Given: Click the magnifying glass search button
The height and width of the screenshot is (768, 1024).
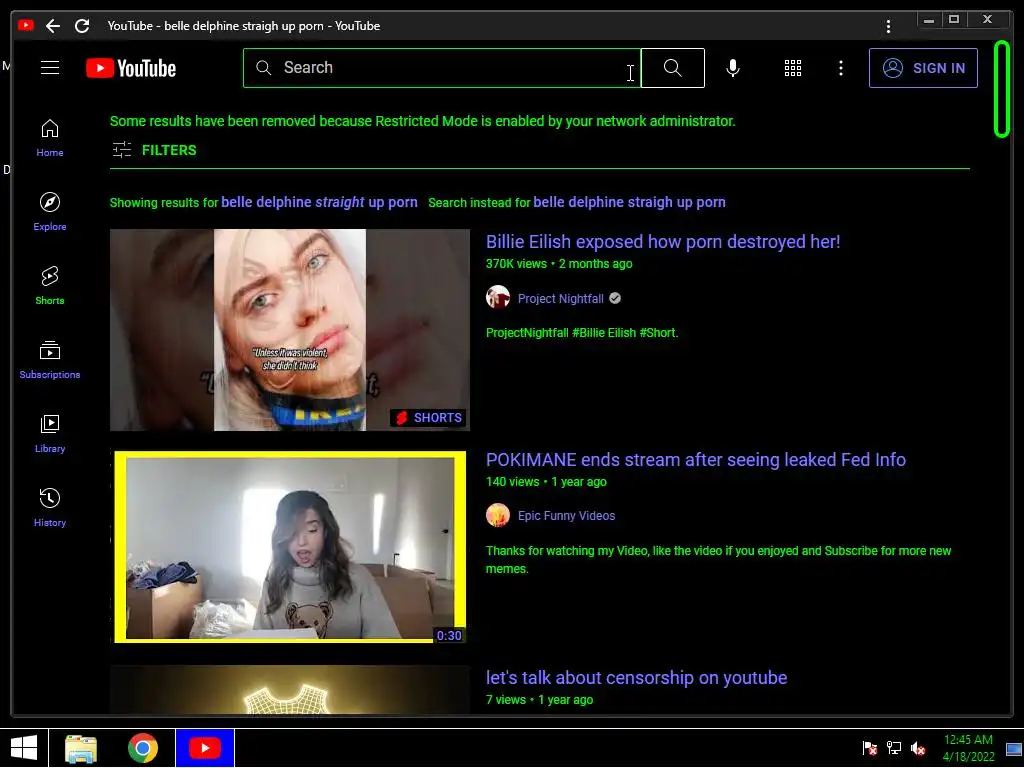Looking at the screenshot, I should click(673, 68).
